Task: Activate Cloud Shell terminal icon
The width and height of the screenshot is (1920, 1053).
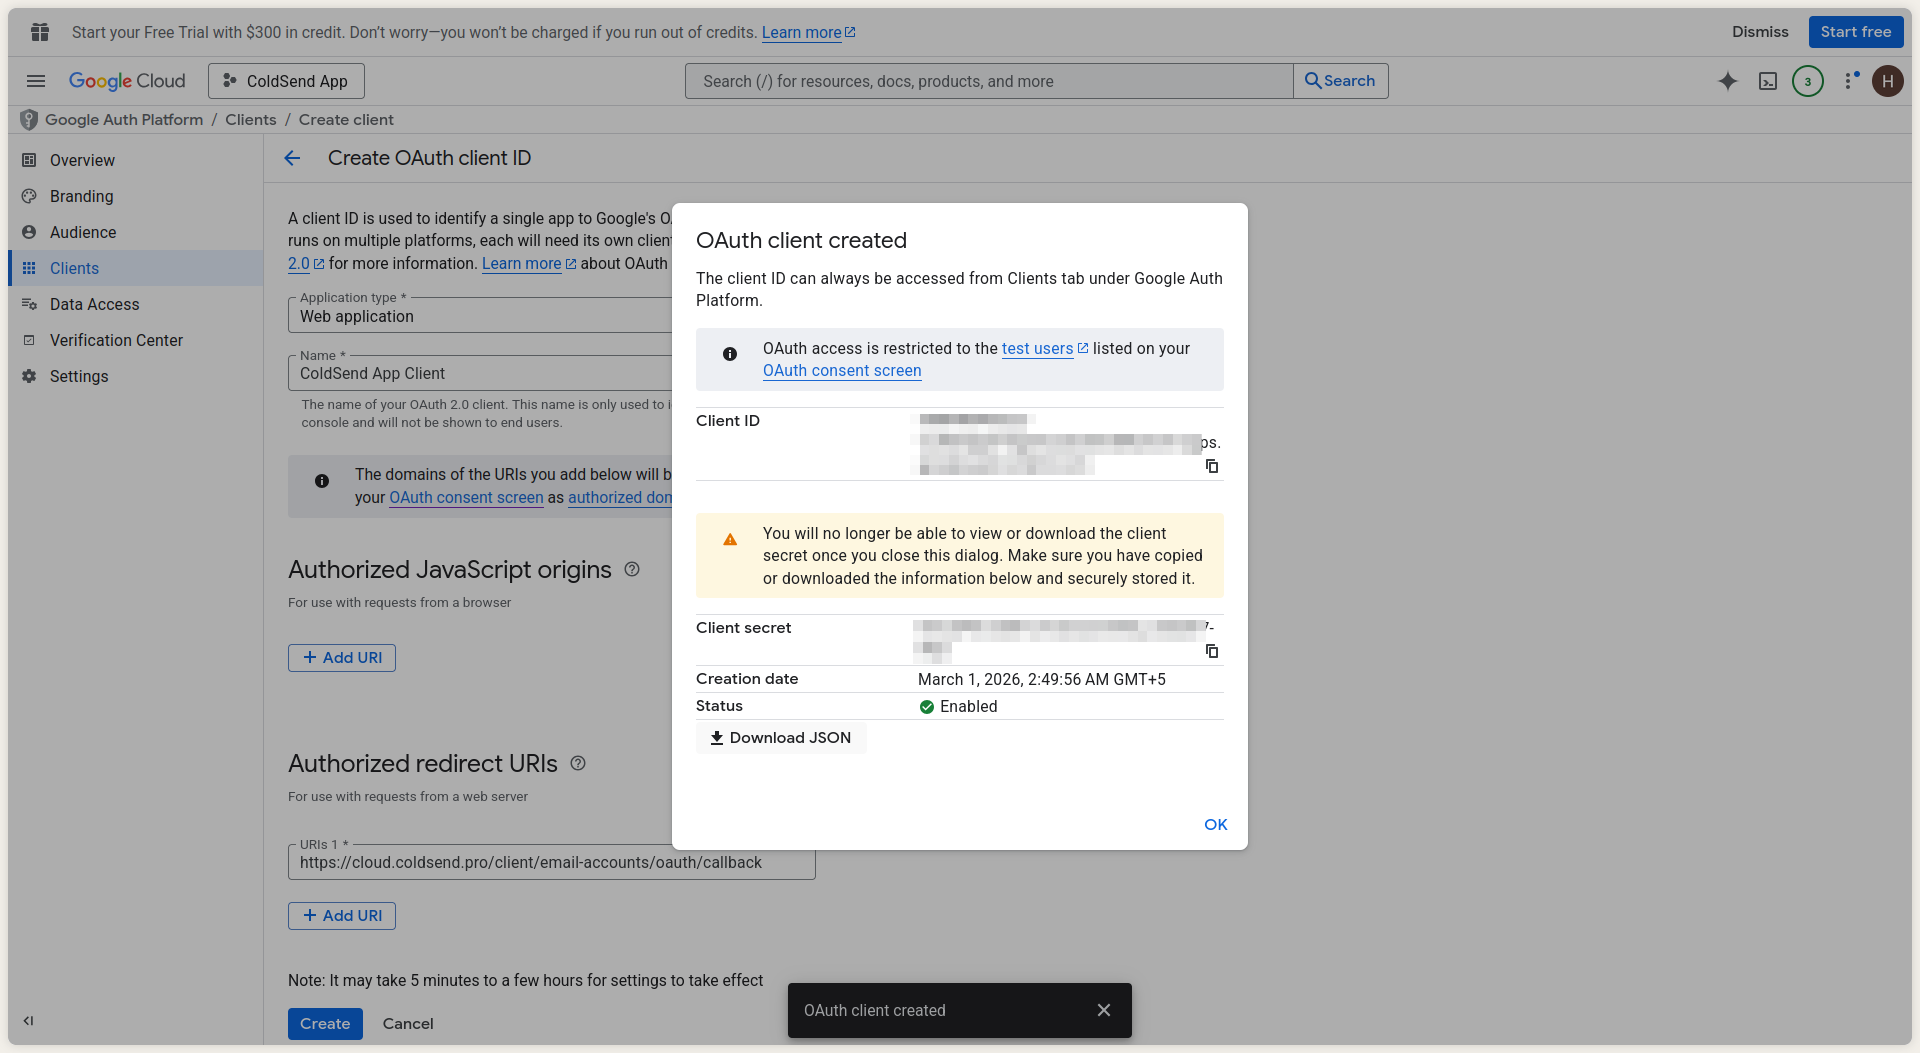Action: [x=1767, y=81]
